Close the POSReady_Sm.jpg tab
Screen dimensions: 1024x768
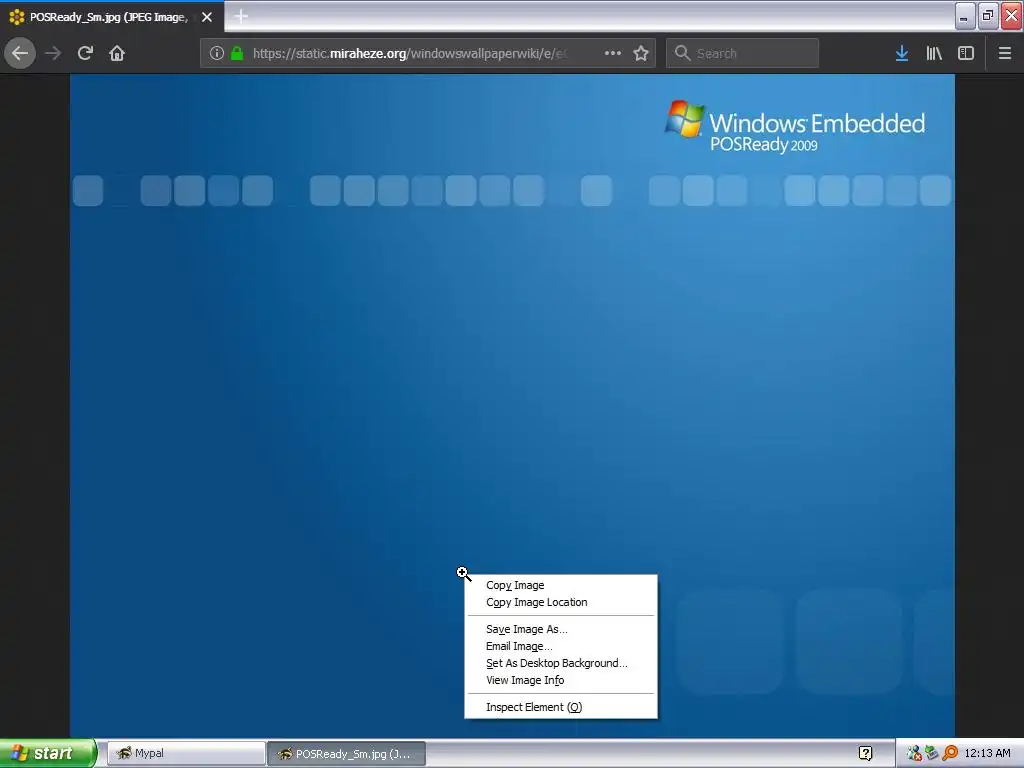[207, 17]
